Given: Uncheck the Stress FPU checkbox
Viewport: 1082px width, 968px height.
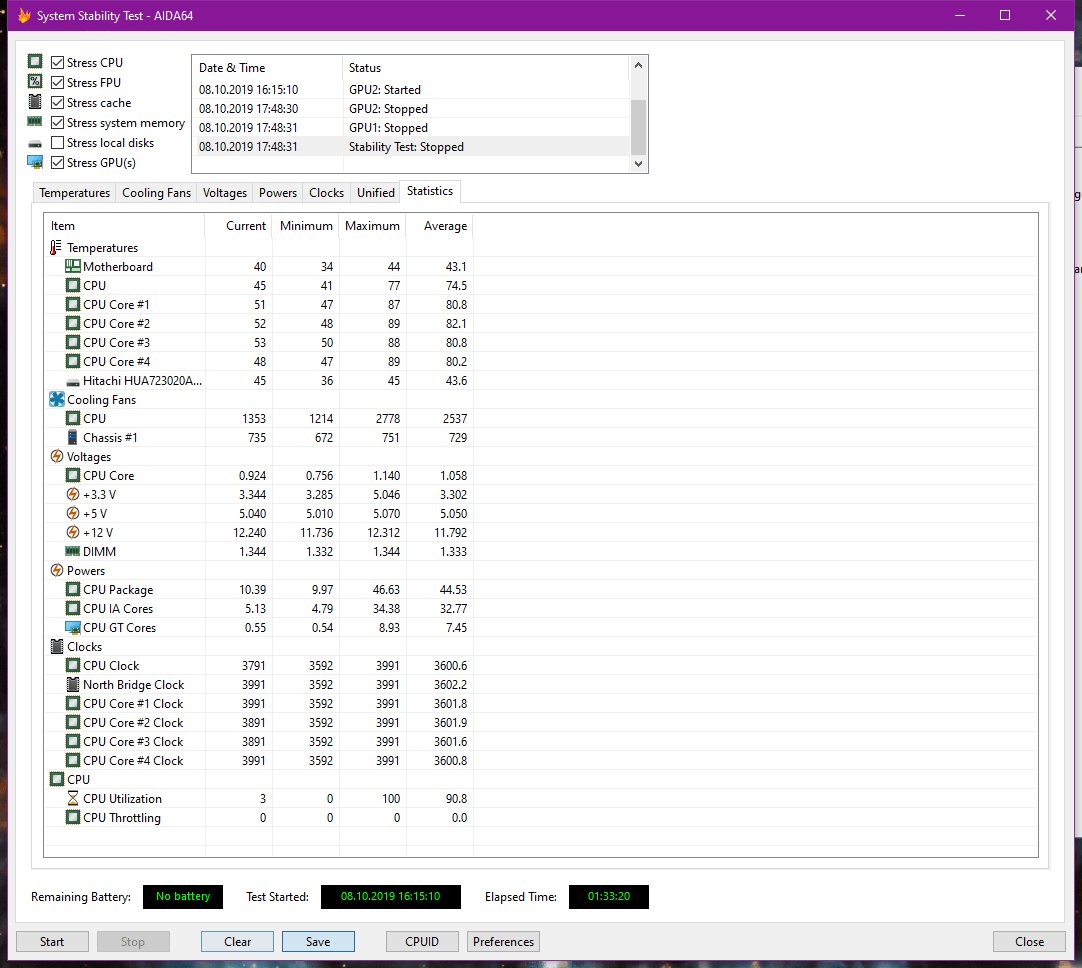Looking at the screenshot, I should point(57,83).
